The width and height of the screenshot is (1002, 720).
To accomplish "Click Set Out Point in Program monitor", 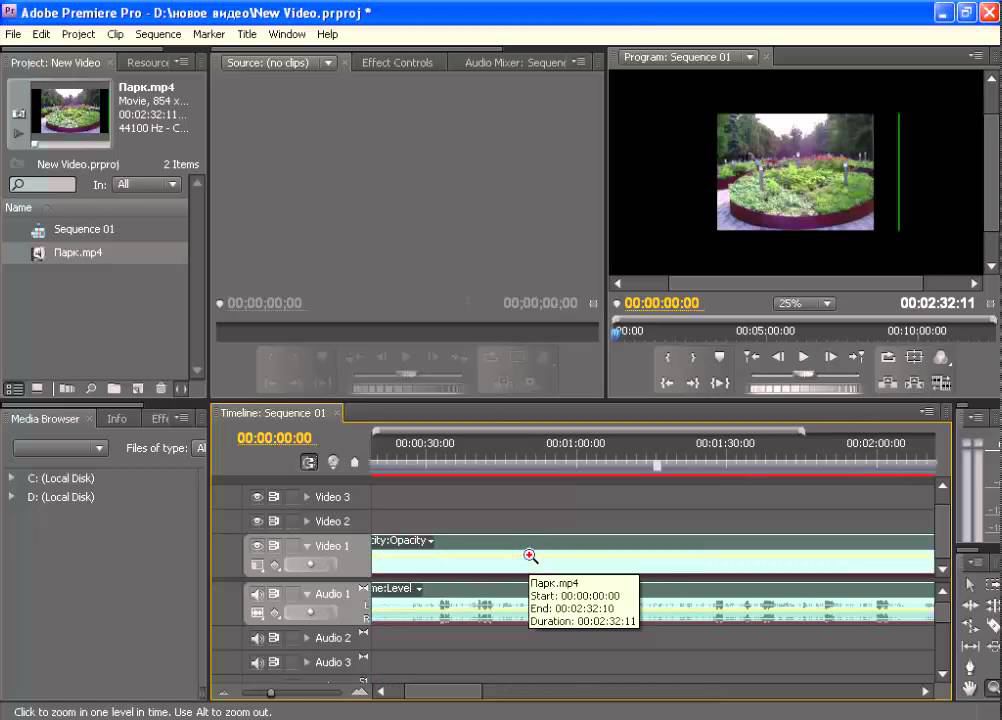I will click(x=693, y=357).
